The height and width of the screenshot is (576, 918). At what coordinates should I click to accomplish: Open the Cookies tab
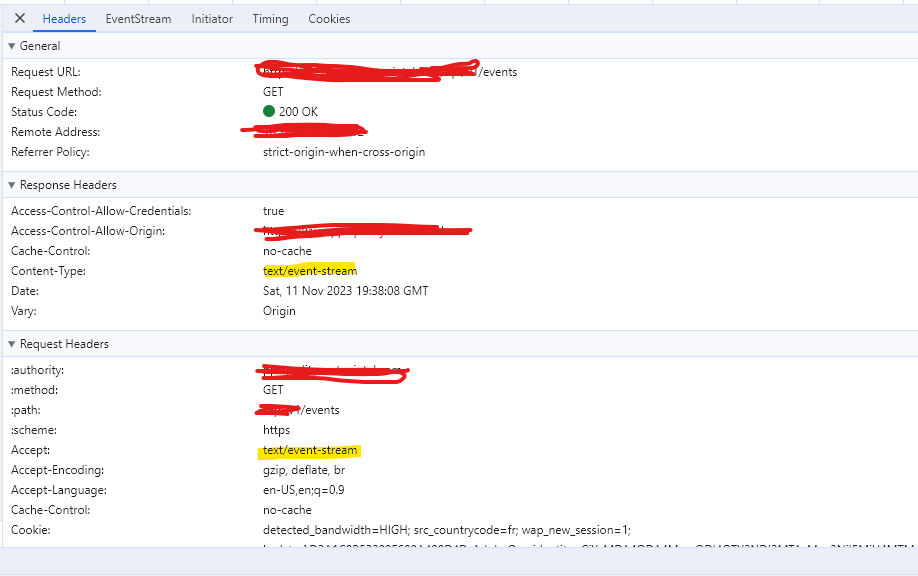[329, 18]
